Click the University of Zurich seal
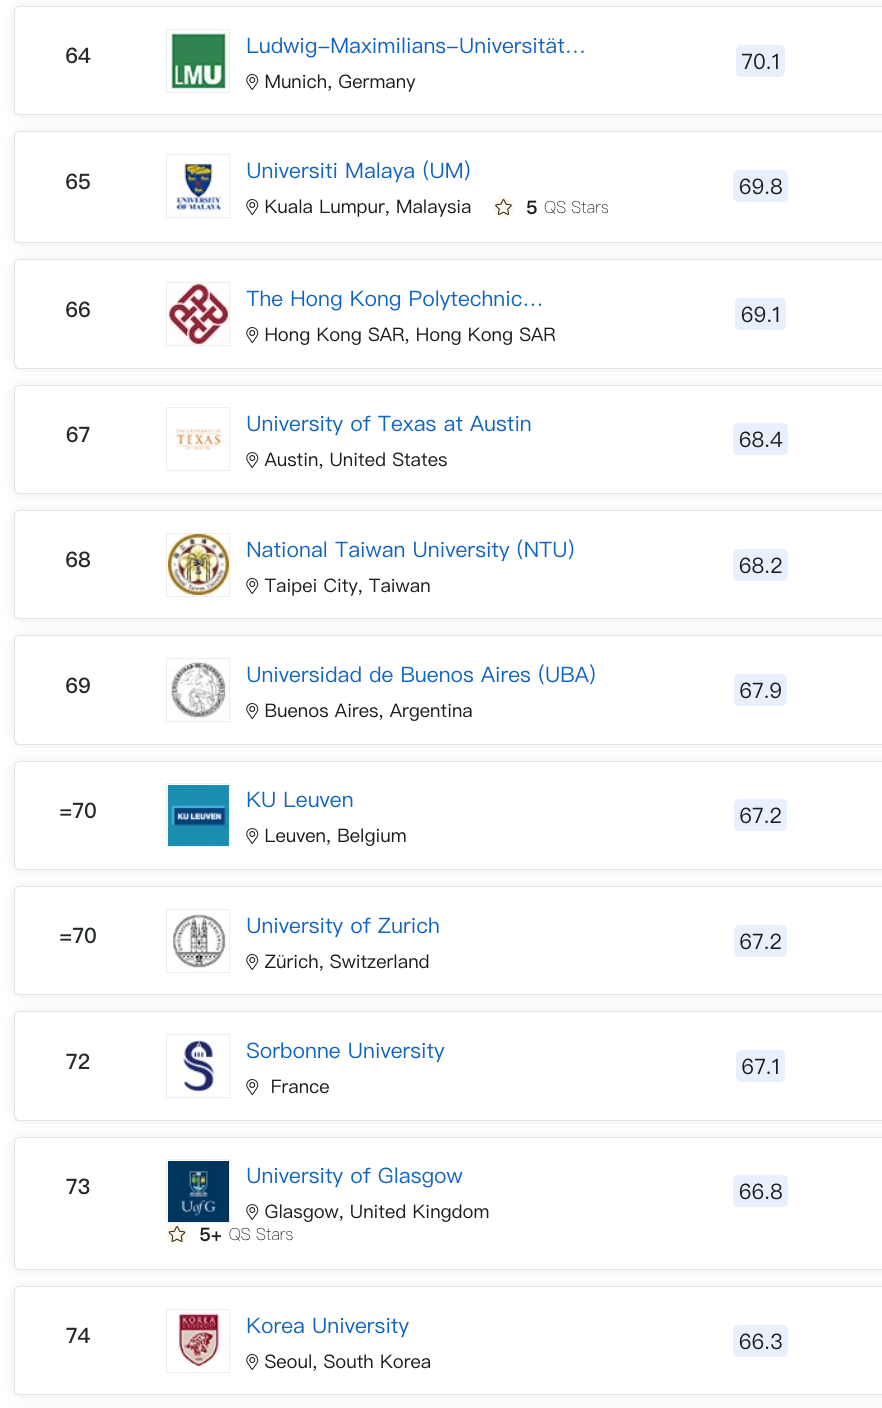Image resolution: width=882 pixels, height=1408 pixels. click(x=198, y=941)
